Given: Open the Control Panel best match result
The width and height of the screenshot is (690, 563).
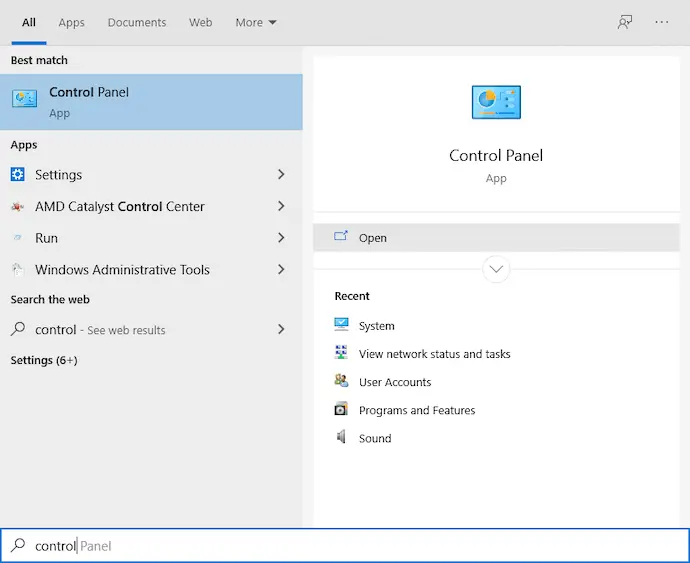Looking at the screenshot, I should pyautogui.click(x=151, y=102).
